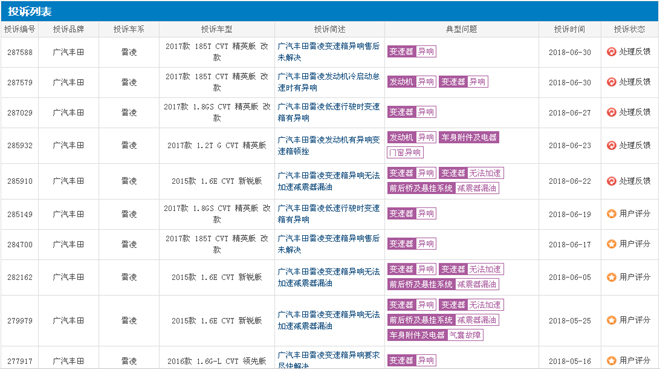Open complaint summary link for row 279979
The width and height of the screenshot is (660, 370).
pos(328,320)
